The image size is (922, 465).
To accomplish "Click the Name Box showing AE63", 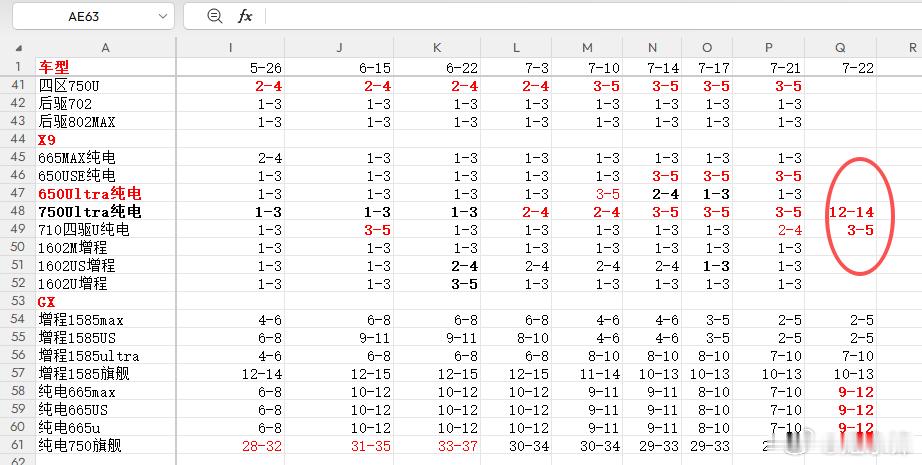I will pyautogui.click(x=93, y=16).
